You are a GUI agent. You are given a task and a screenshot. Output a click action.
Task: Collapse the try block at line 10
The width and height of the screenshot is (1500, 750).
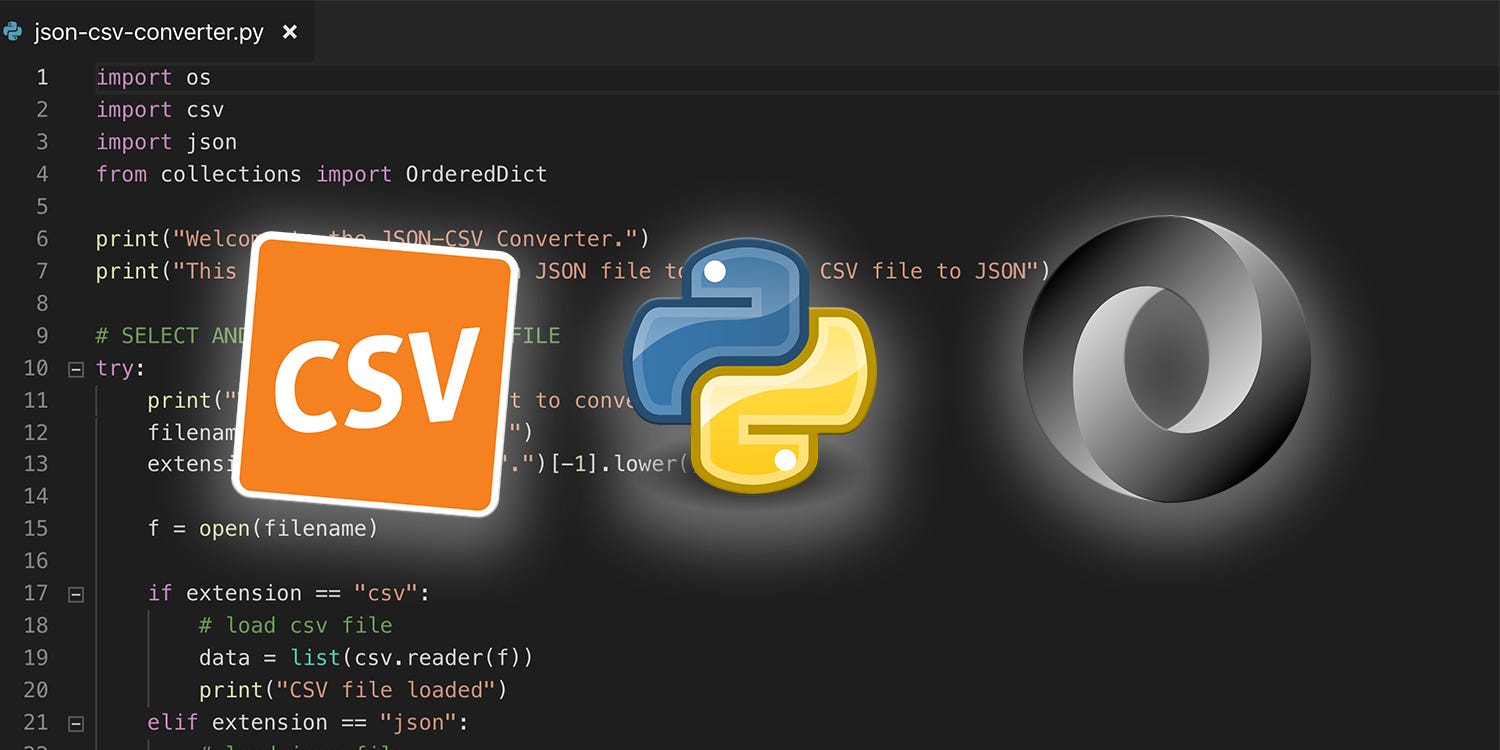click(76, 367)
